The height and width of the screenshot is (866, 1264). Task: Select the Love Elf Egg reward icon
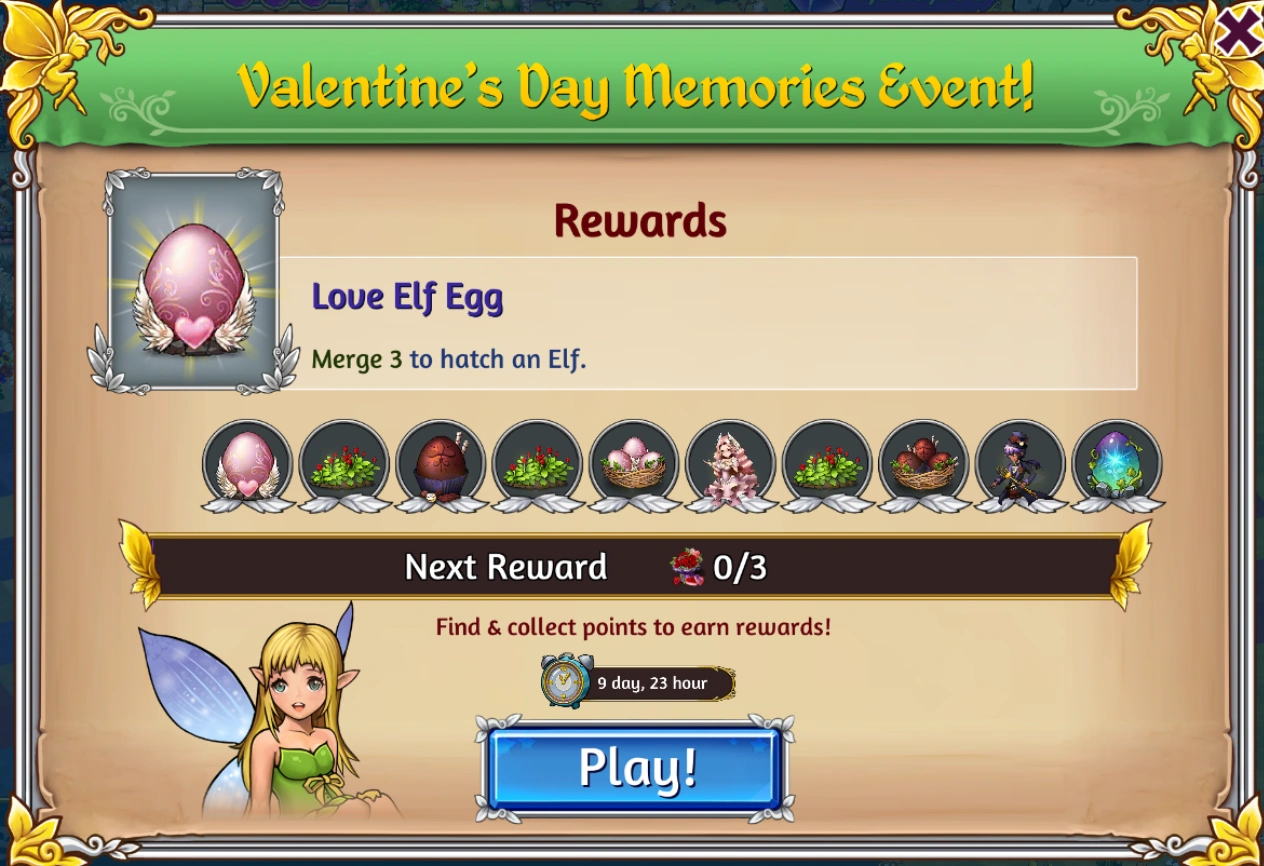click(247, 465)
